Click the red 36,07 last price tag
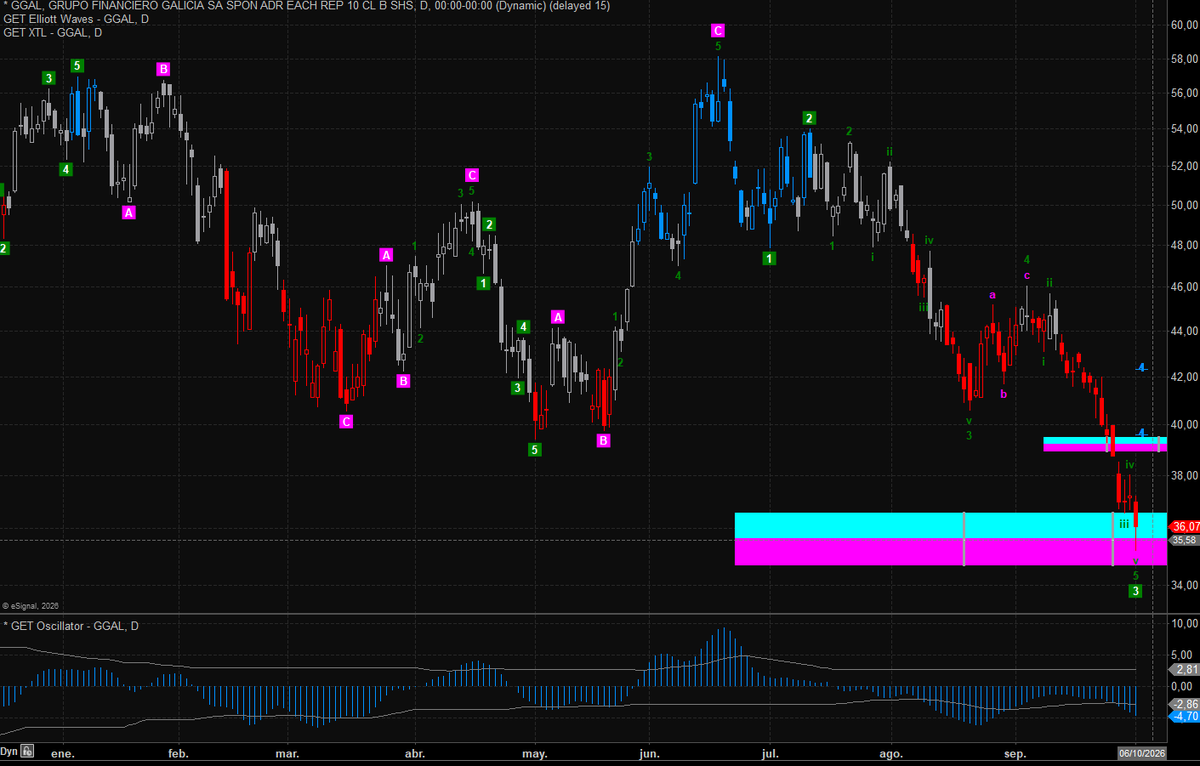 (1184, 526)
